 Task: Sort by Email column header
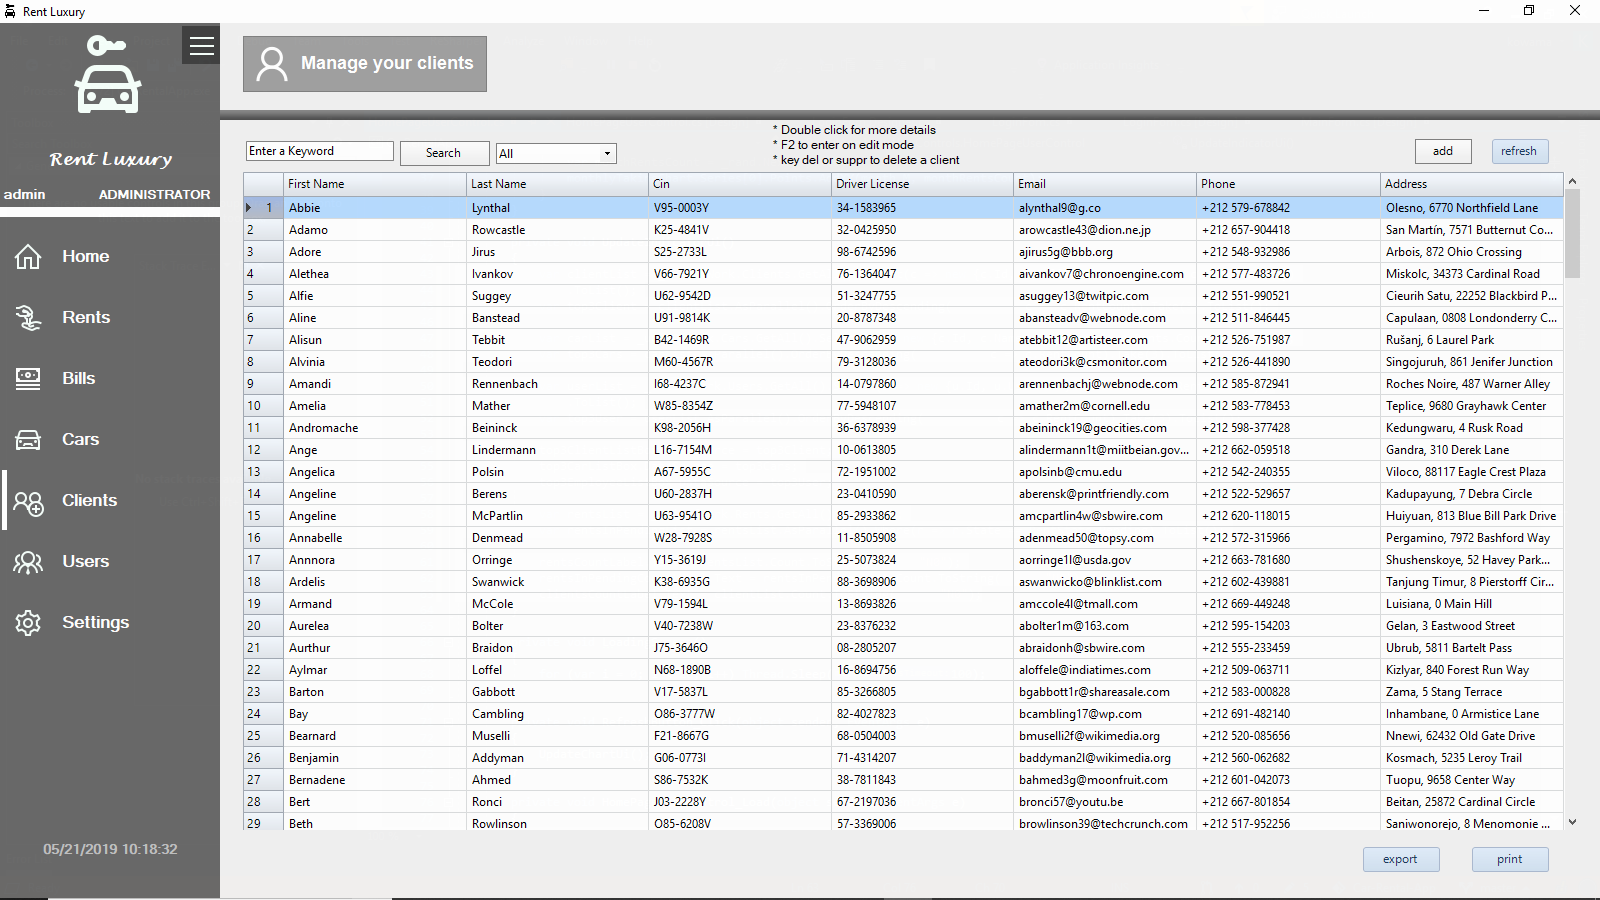1105,184
